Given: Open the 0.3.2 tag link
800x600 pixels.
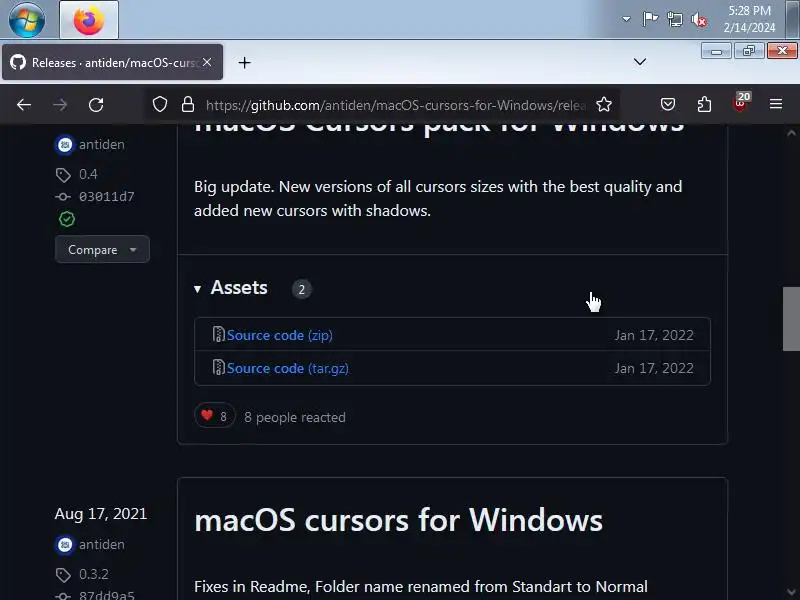Looking at the screenshot, I should pos(94,574).
